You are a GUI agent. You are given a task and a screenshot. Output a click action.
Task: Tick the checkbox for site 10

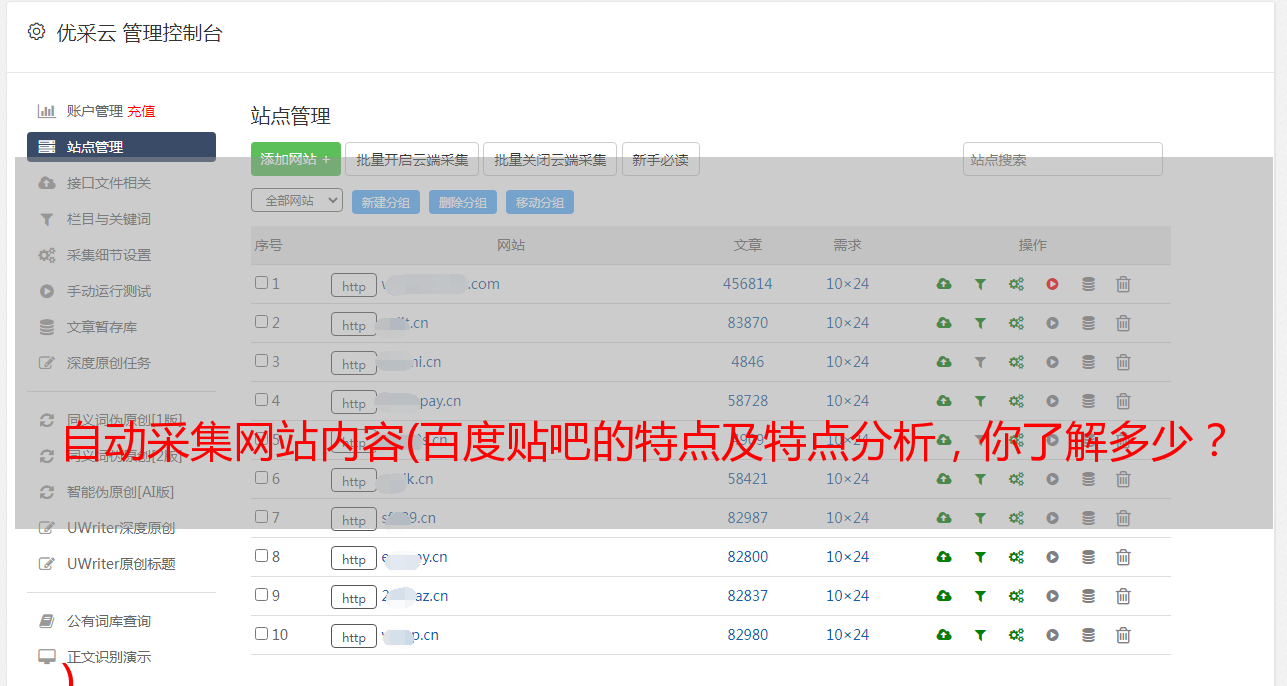point(261,634)
